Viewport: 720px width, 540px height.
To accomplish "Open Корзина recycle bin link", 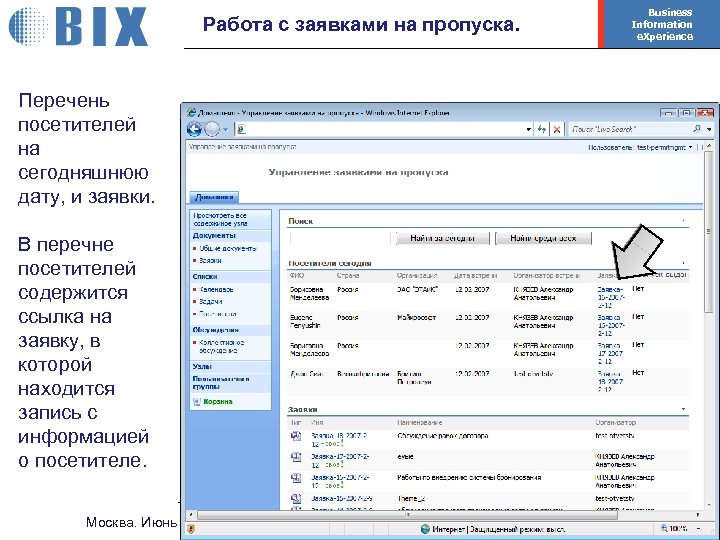I will click(218, 402).
